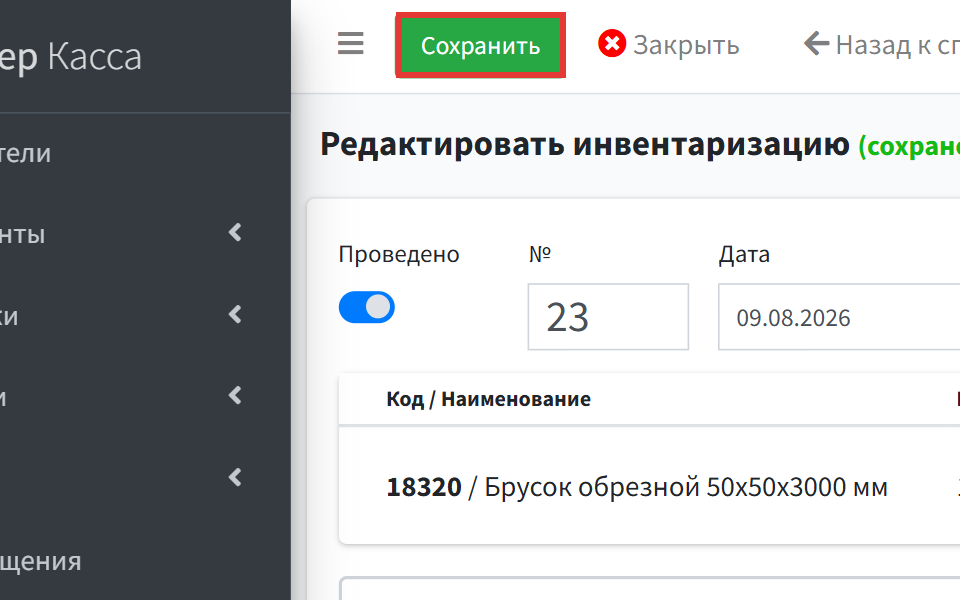
Task: Click the chevron on the third collapsible sidebar item
Action: [x=236, y=396]
